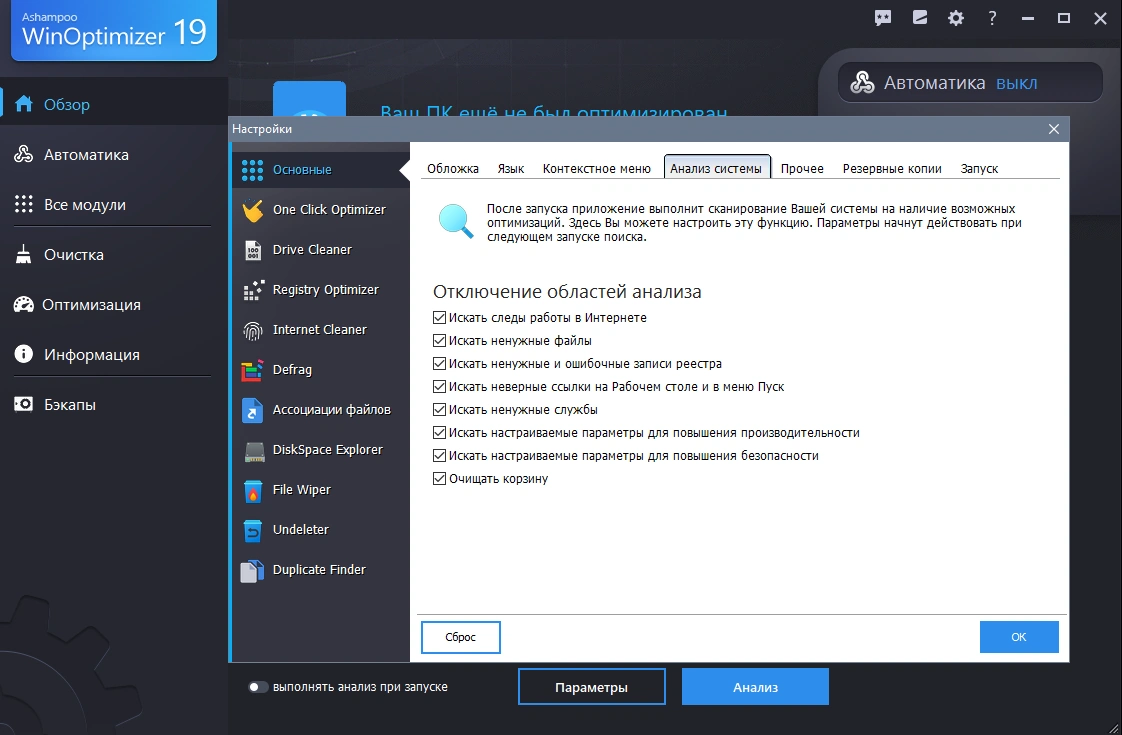Click the window resize grip corner
The height and width of the screenshot is (735, 1122).
pyautogui.click(x=1113, y=727)
